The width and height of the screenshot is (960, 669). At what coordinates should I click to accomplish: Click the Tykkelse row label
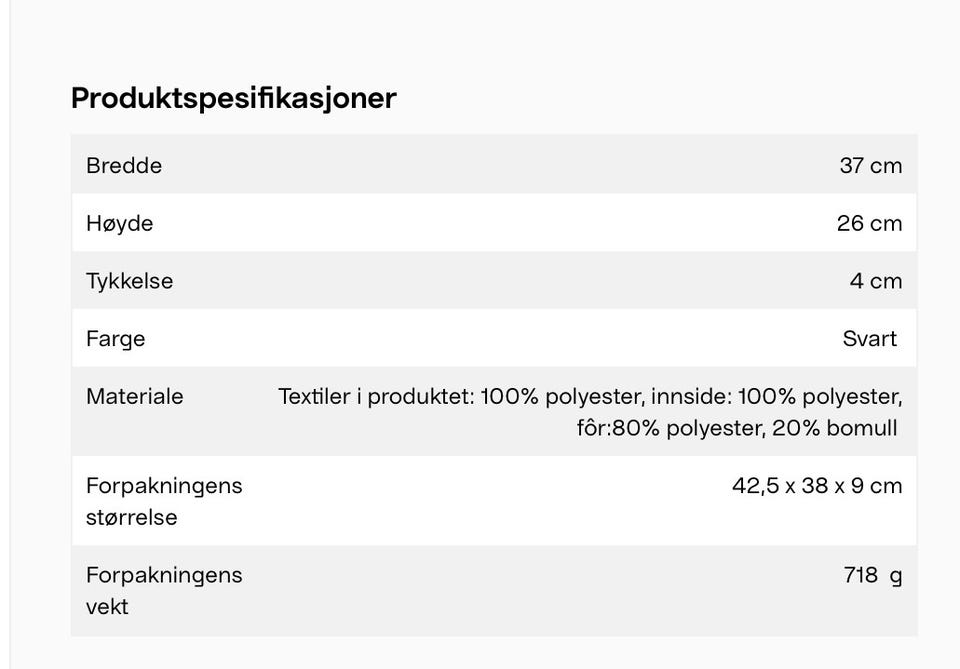(129, 281)
